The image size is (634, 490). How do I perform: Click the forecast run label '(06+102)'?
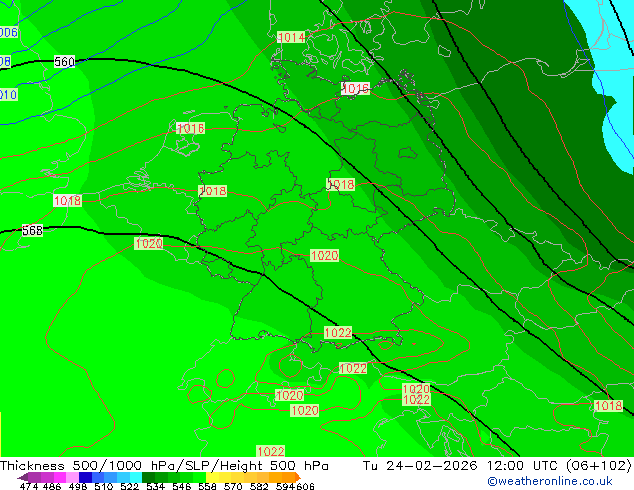tap(598, 465)
